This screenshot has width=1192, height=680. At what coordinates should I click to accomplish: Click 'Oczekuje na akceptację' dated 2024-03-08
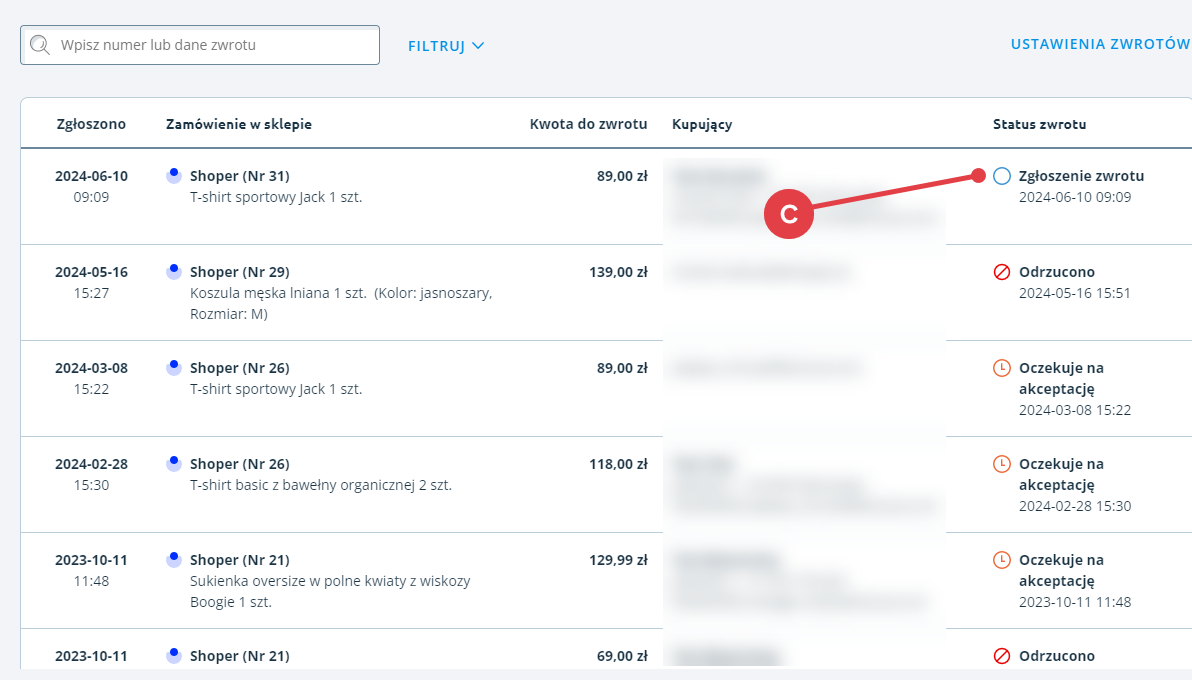pos(1061,378)
